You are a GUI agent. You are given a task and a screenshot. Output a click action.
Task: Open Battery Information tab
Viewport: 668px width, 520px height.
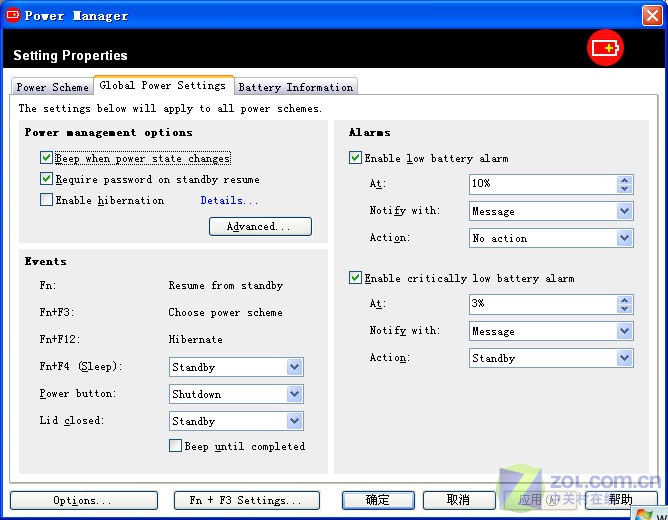(x=296, y=87)
